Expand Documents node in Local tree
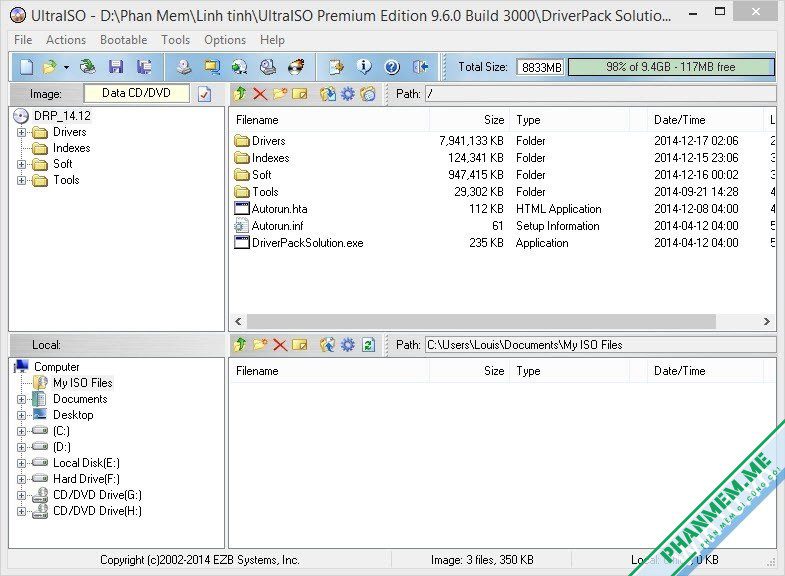The image size is (785, 576). [x=21, y=400]
